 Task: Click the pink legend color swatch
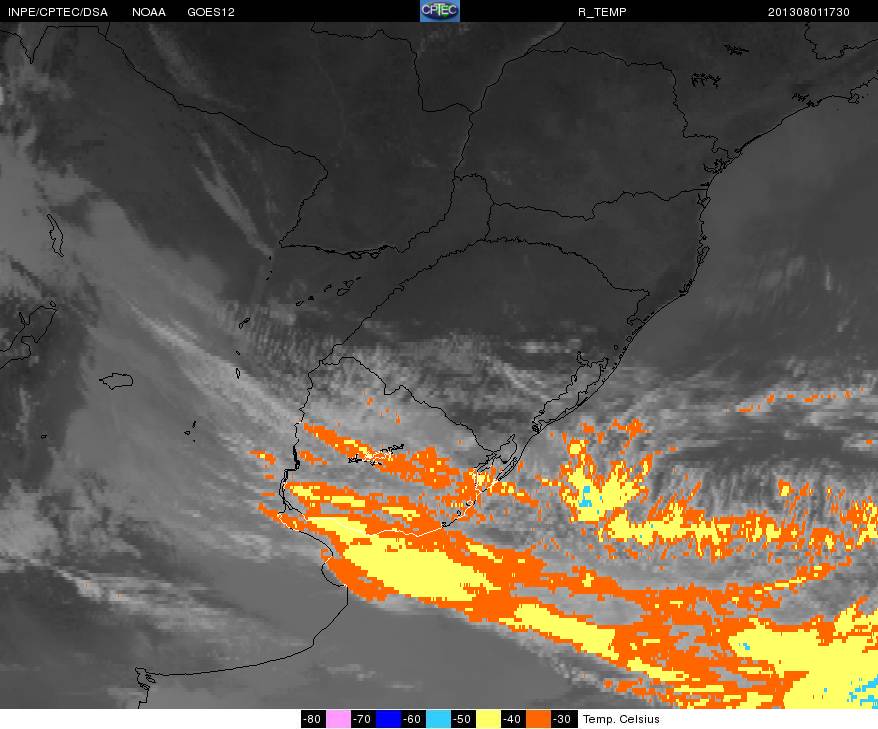click(x=338, y=719)
